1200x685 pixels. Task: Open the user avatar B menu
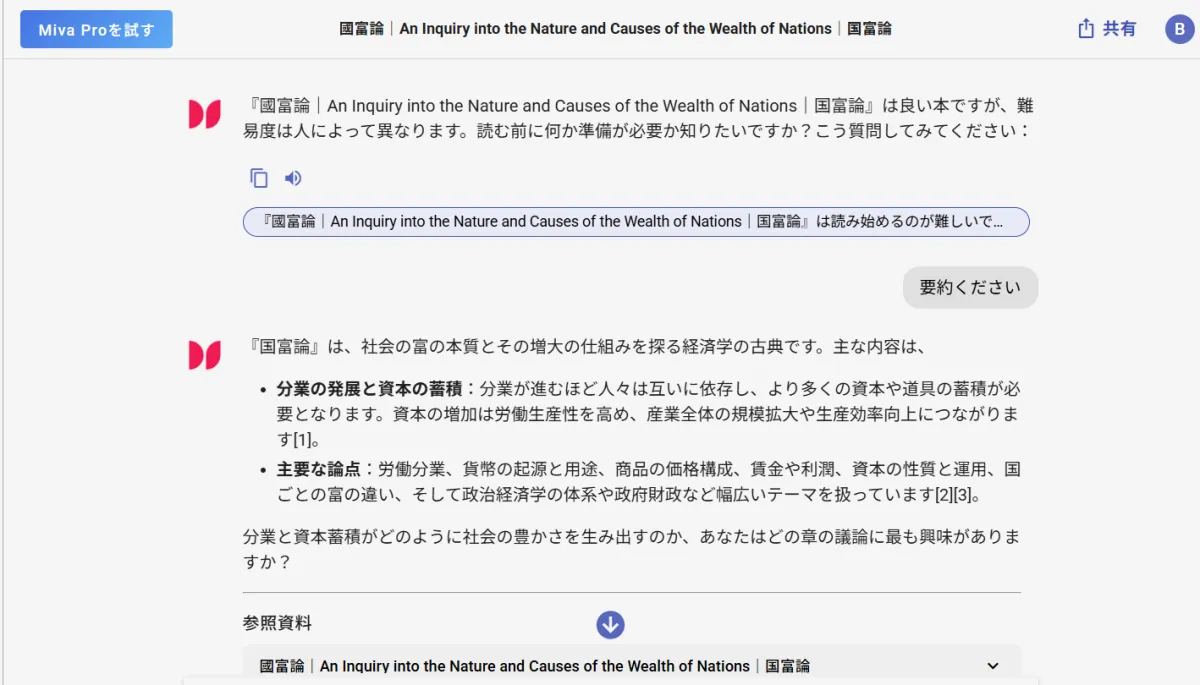coord(1179,29)
